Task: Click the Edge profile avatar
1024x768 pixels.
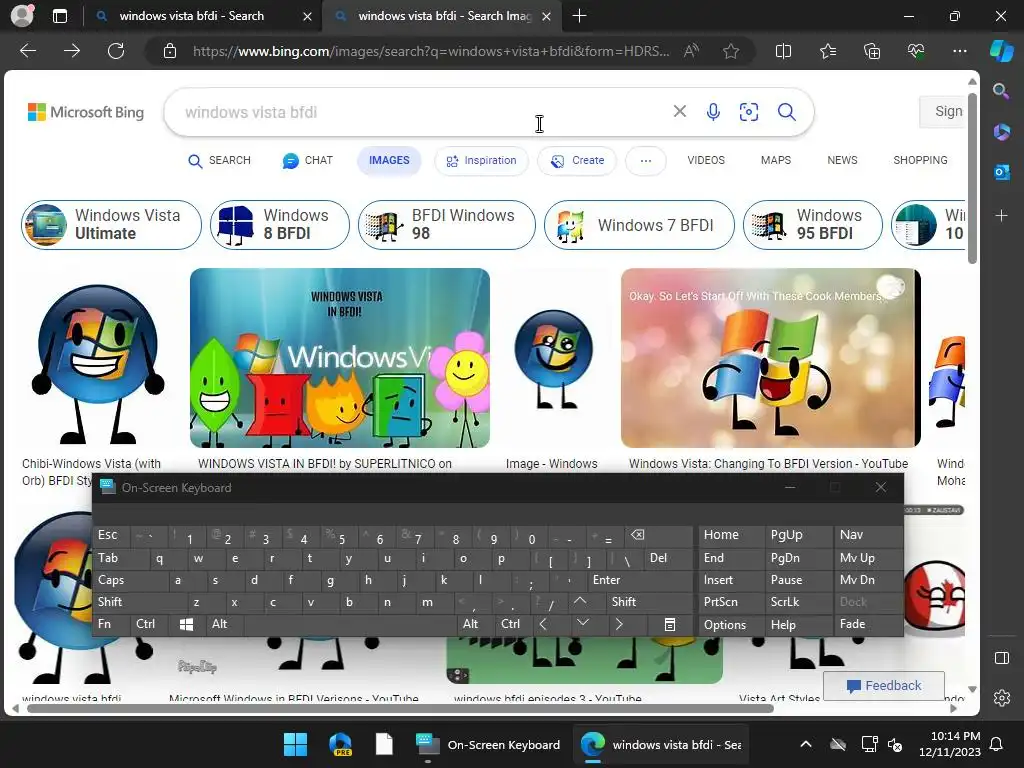Action: [22, 15]
